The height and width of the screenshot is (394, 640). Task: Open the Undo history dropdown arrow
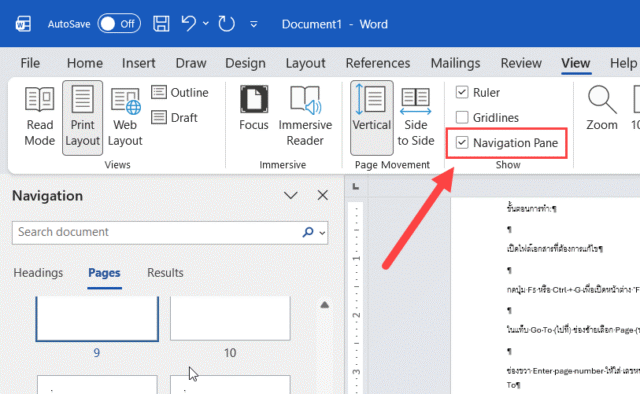(x=206, y=24)
